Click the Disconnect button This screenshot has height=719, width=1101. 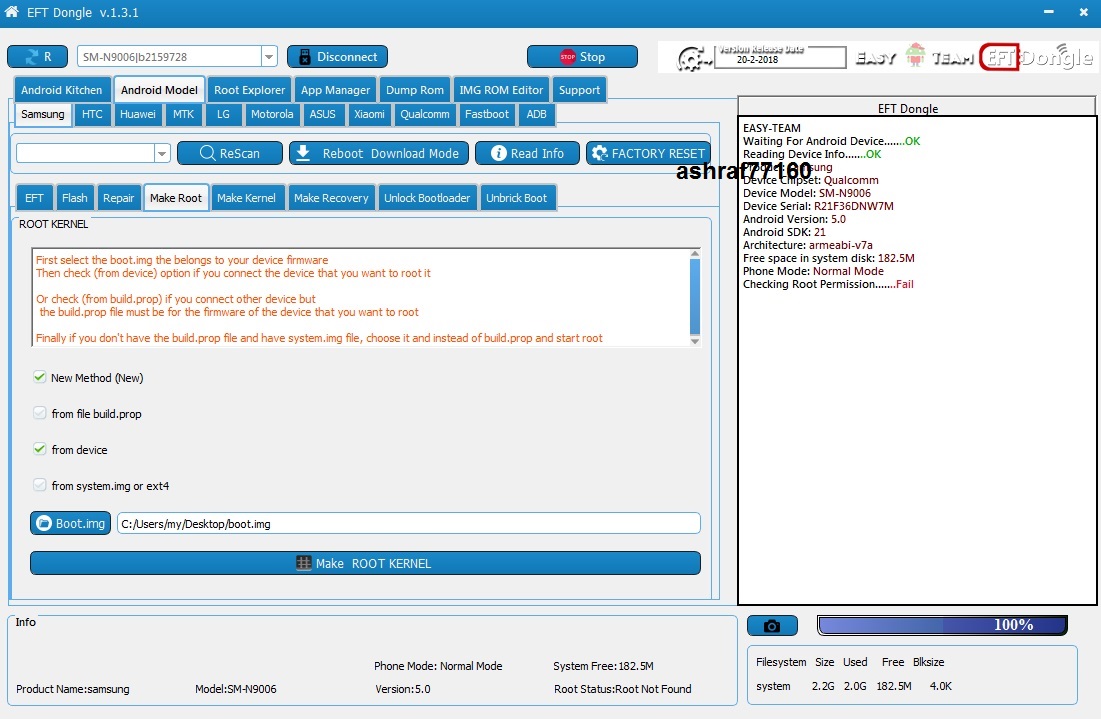(x=337, y=57)
